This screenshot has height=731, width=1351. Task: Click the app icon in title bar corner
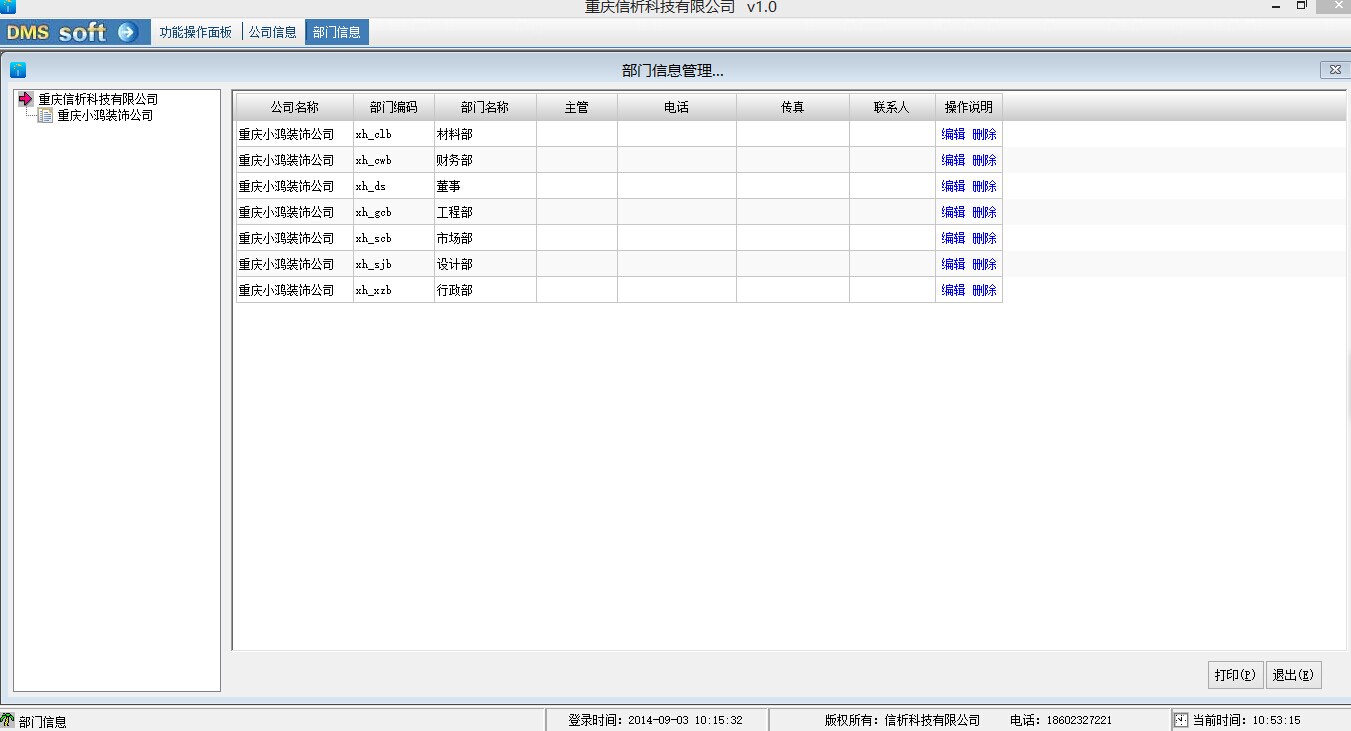pos(8,7)
